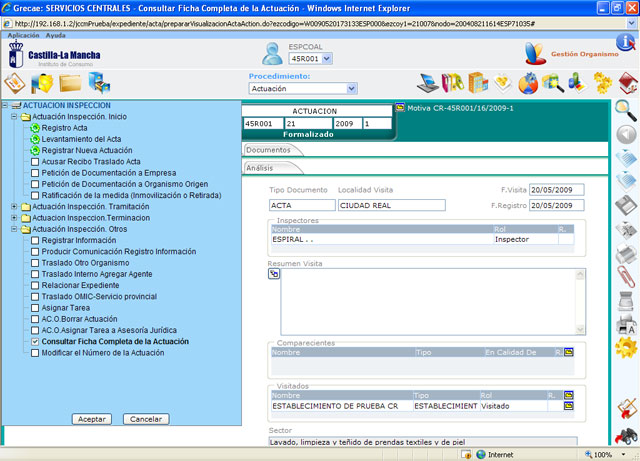The width and height of the screenshot is (640, 461).
Task: Click the grey back arrow in sidebar
Action: tap(626, 135)
